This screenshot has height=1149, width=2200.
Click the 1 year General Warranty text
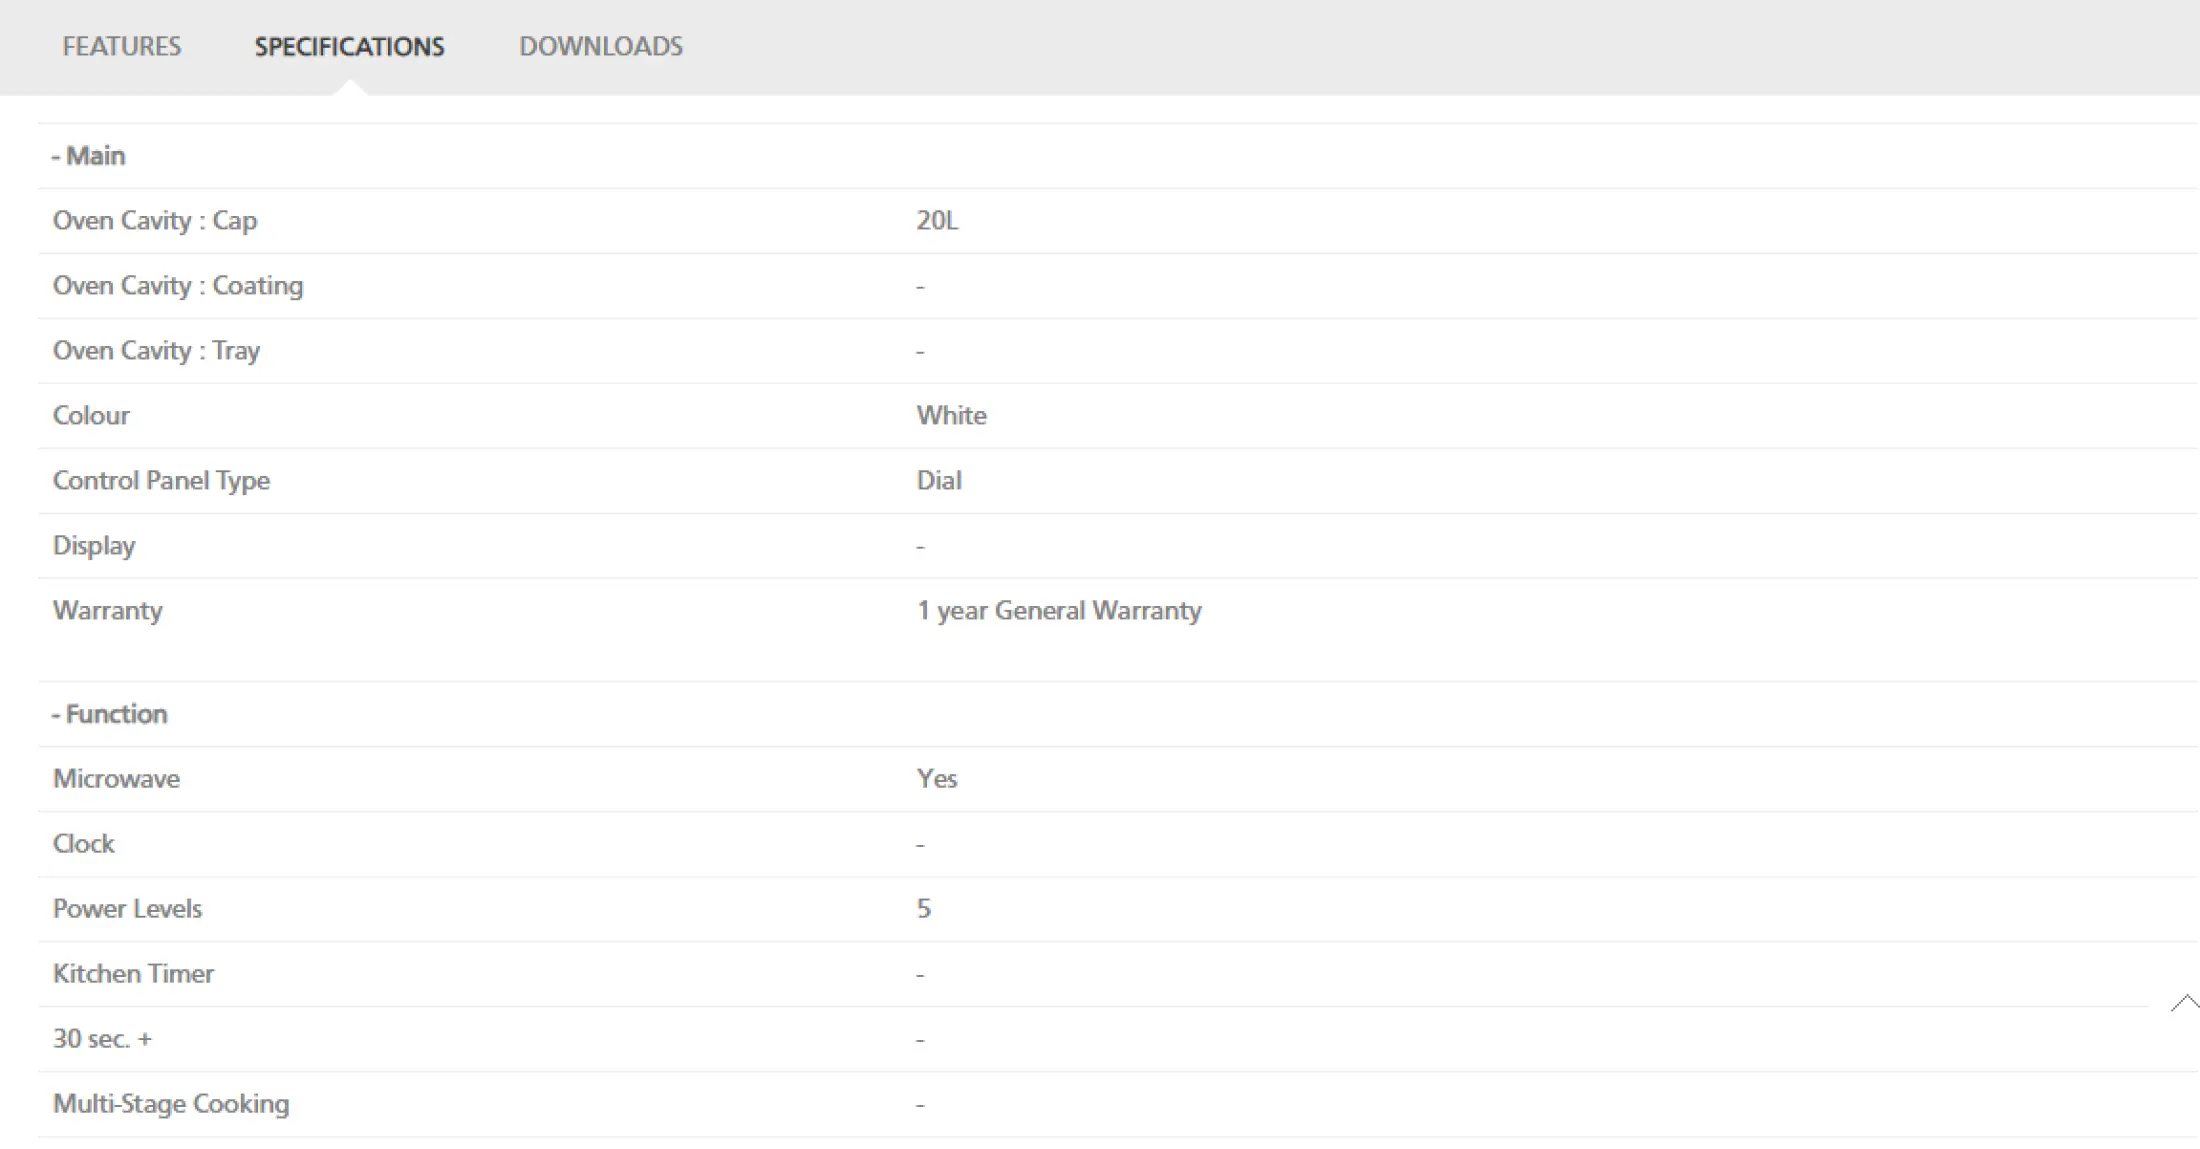pos(1059,611)
